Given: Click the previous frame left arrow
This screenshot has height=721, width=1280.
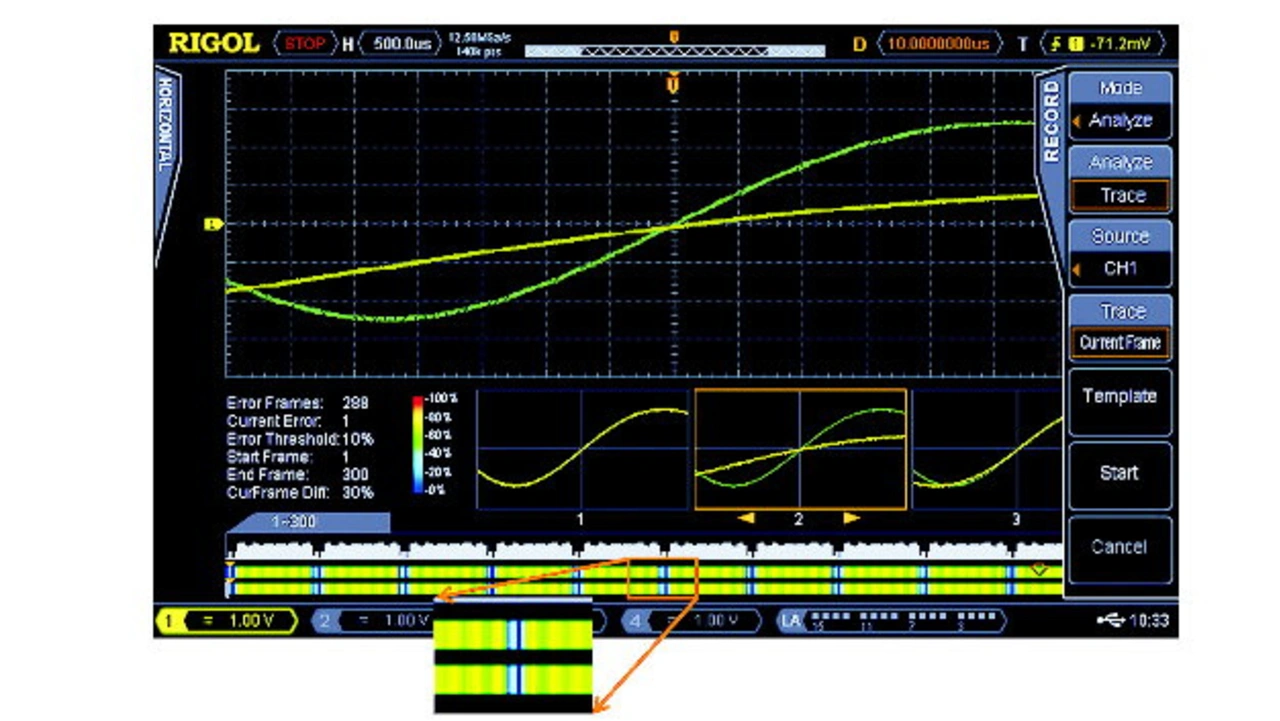Looking at the screenshot, I should pos(746,518).
